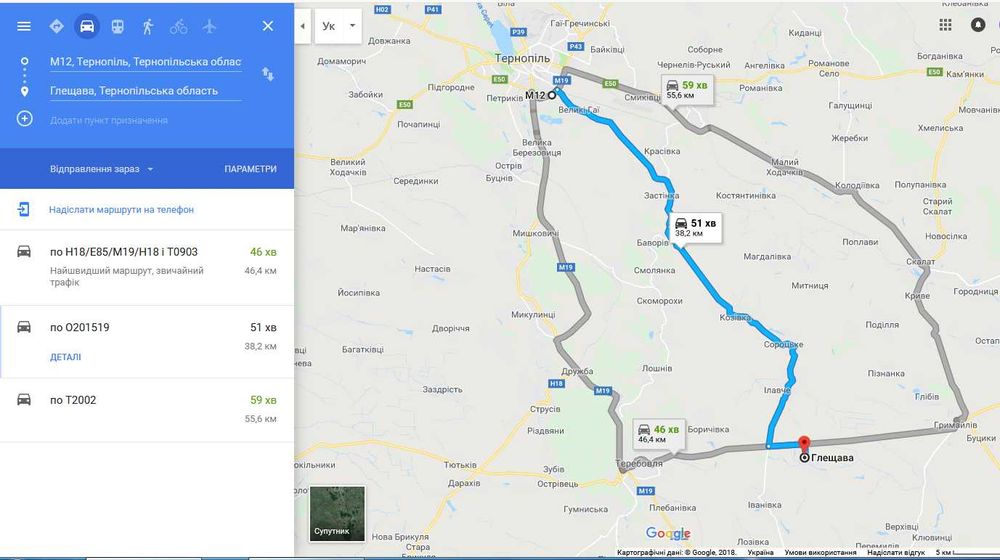This screenshot has height=560, width=1000.
Task: Open the notifications bell
Action: click(x=978, y=25)
